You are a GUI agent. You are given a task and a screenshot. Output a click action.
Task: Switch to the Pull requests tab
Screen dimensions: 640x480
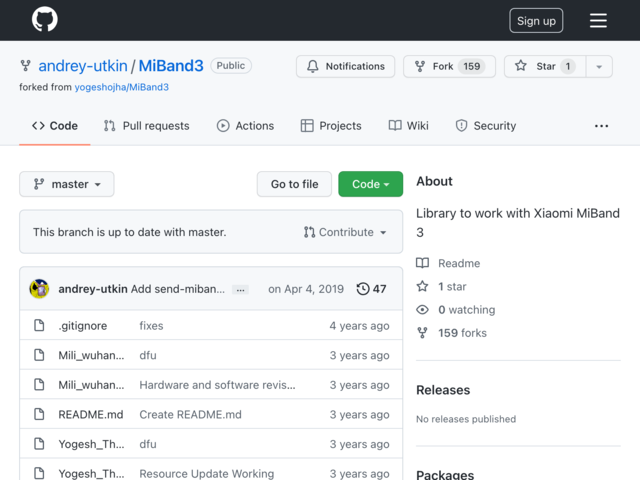click(147, 126)
